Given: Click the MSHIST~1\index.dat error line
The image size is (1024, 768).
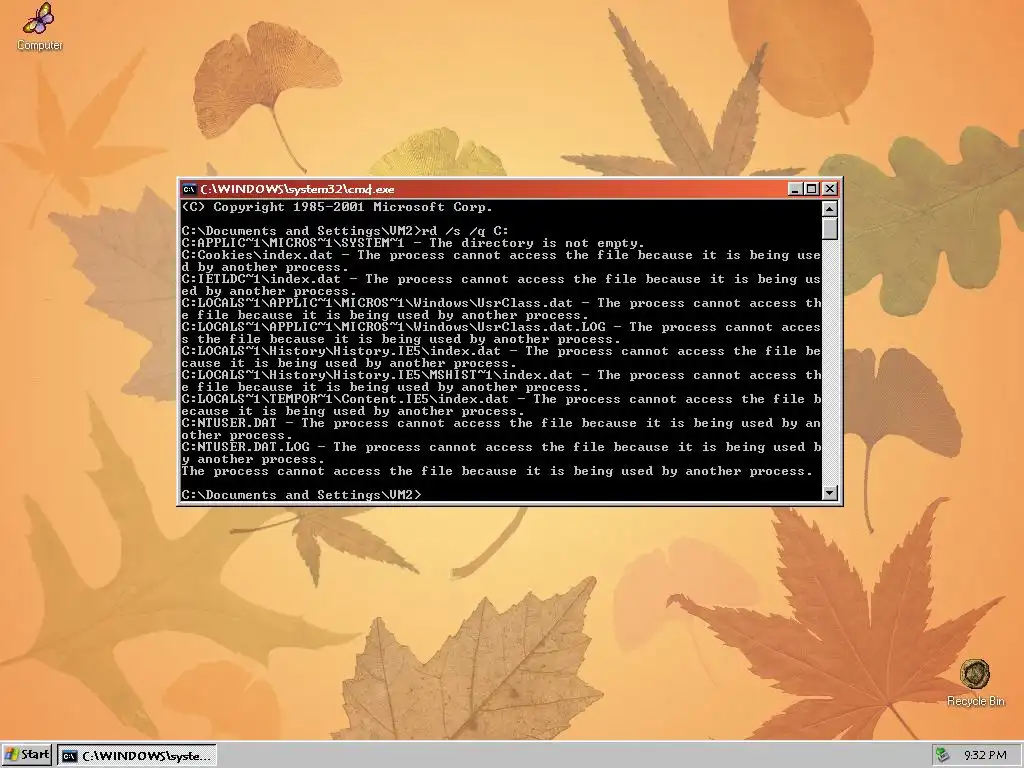Looking at the screenshot, I should pyautogui.click(x=501, y=381).
